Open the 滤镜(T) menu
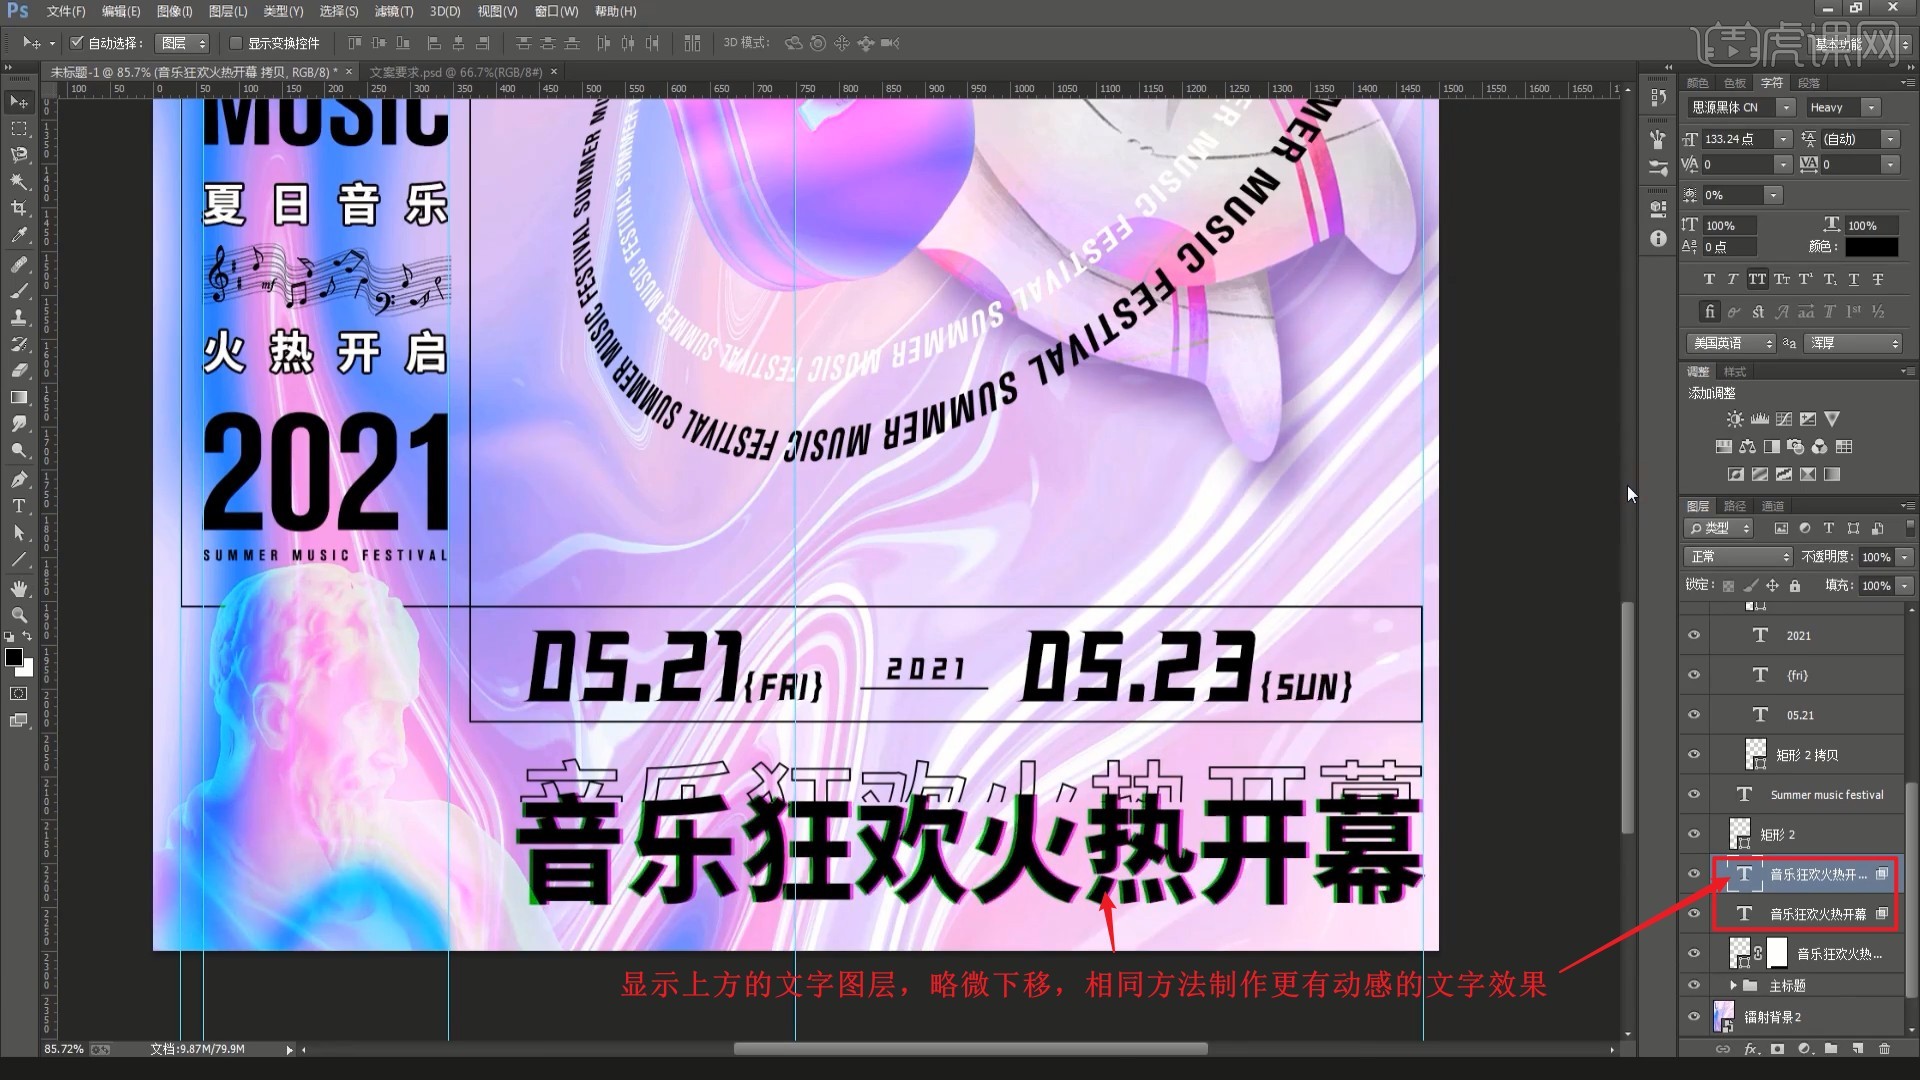 [393, 11]
